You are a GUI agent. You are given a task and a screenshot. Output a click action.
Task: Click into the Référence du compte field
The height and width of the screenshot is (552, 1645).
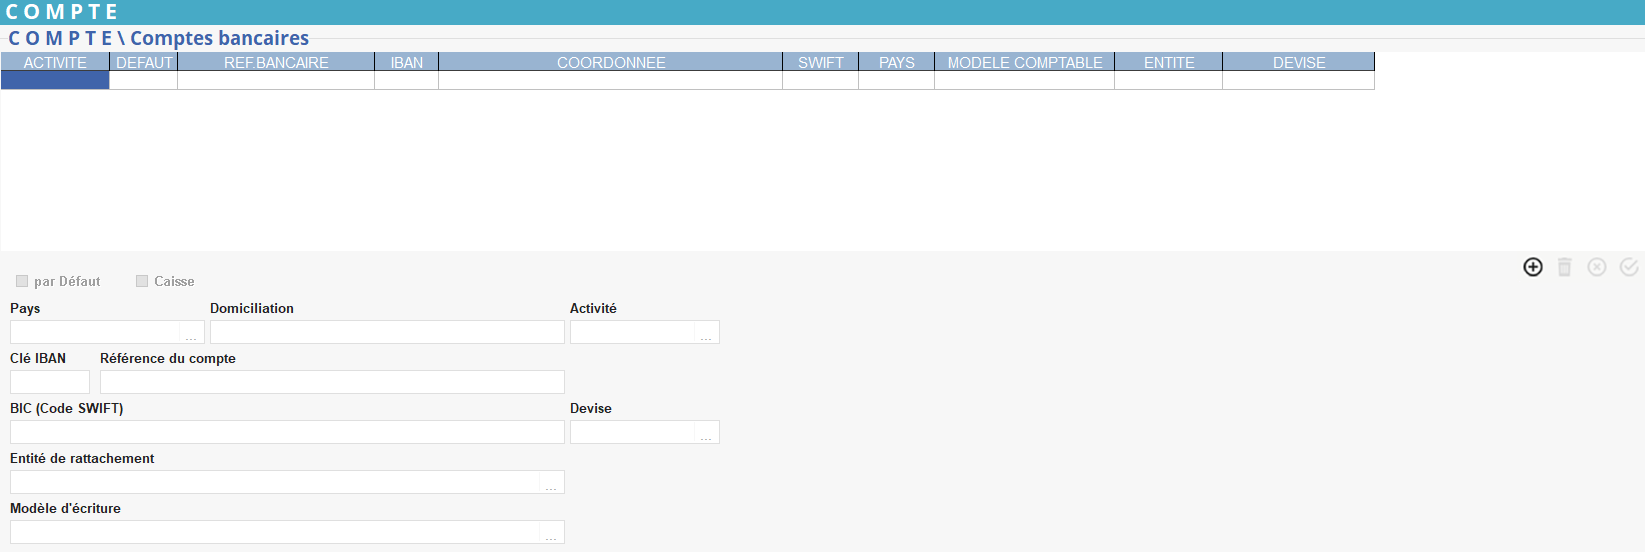[x=332, y=382]
